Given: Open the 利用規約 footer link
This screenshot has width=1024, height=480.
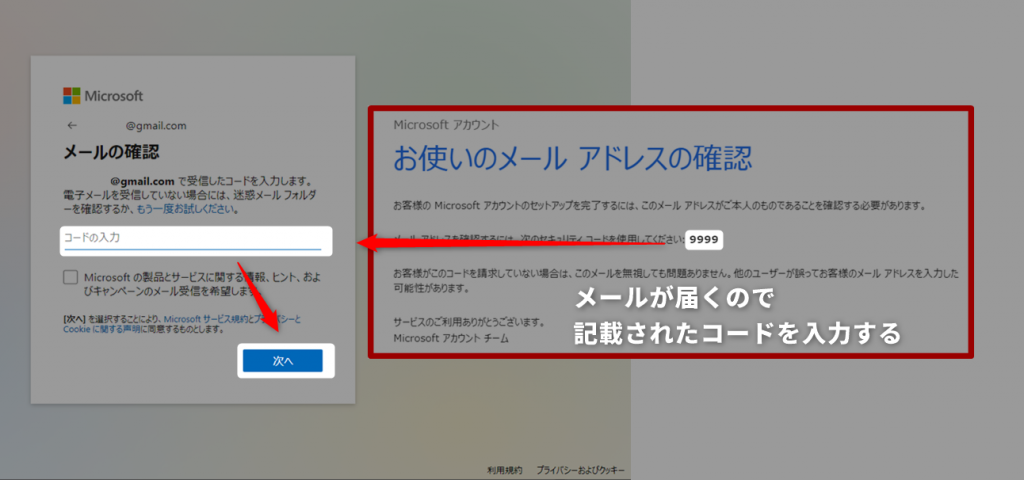Looking at the screenshot, I should pyautogui.click(x=505, y=470).
